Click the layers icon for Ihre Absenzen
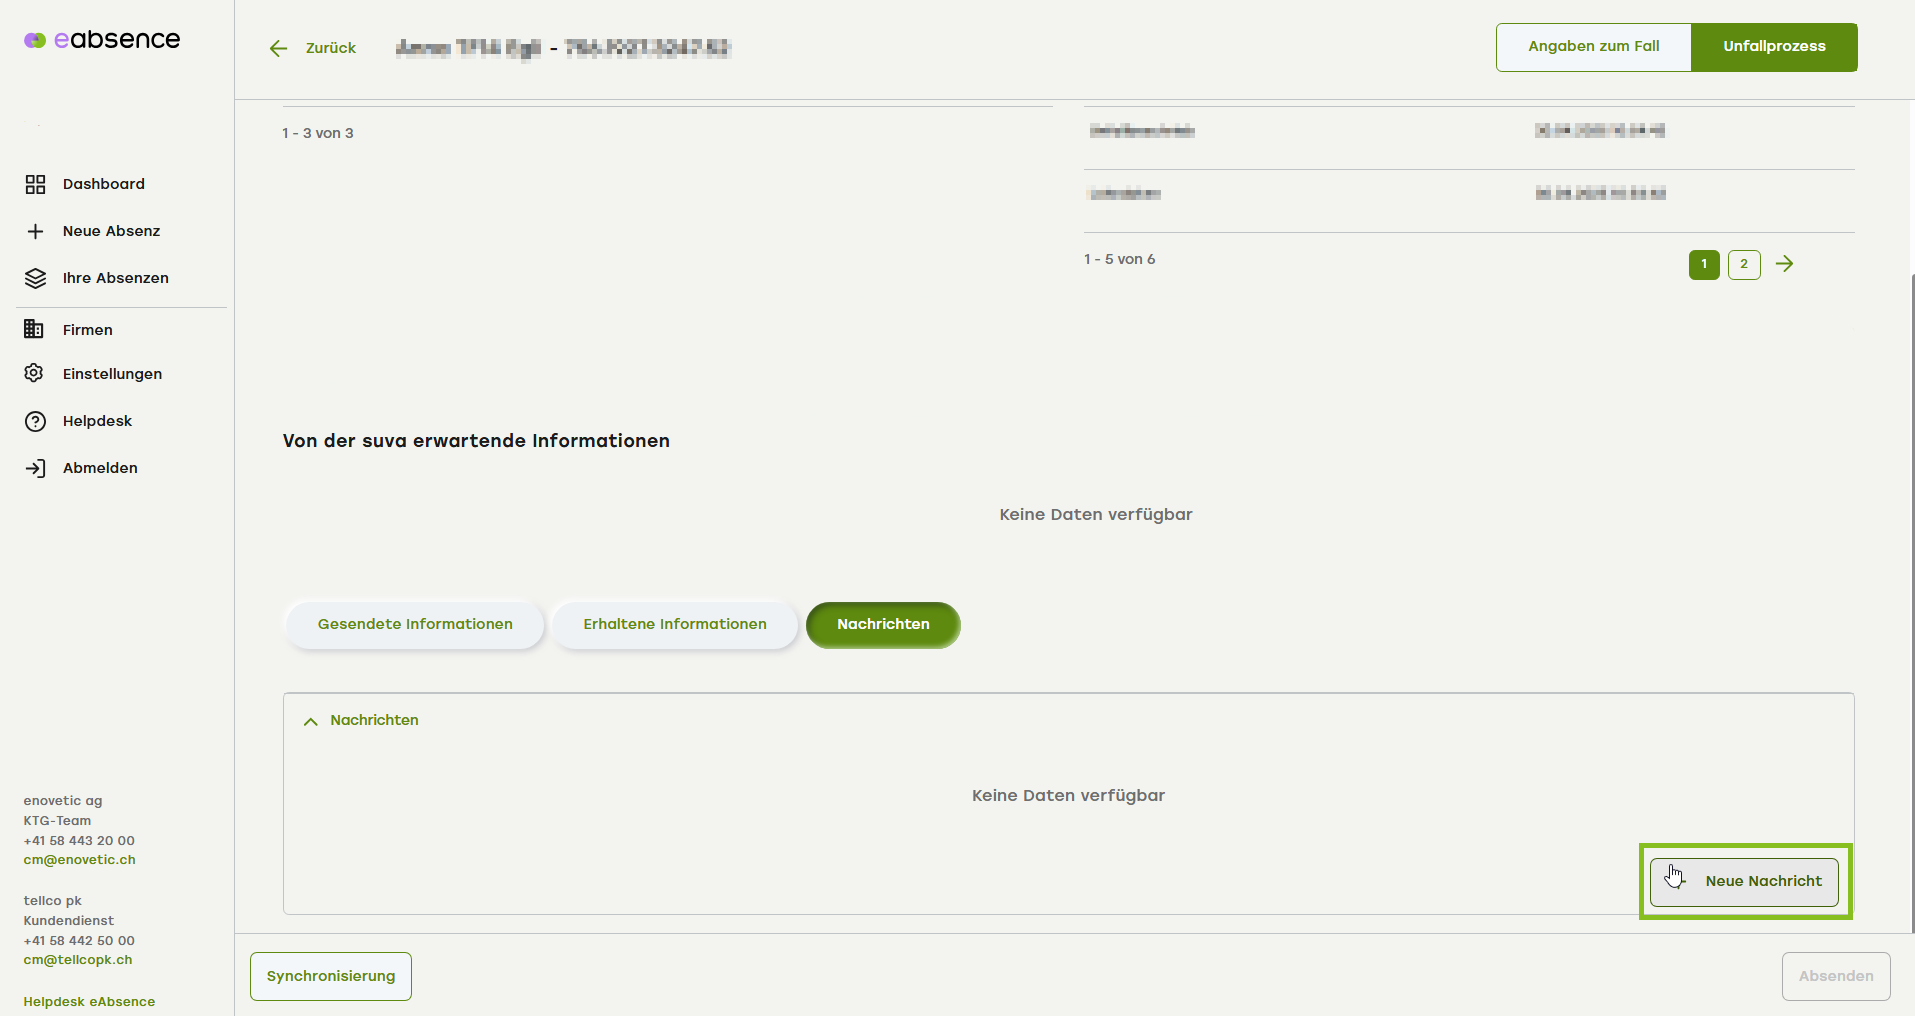 click(35, 278)
